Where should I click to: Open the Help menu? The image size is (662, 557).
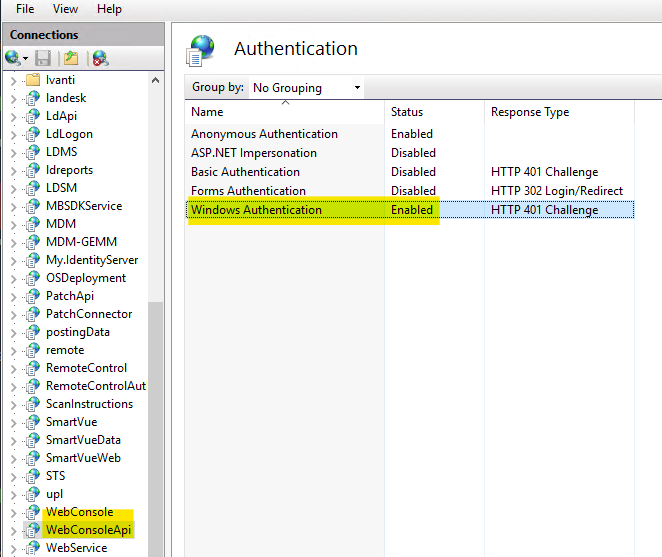point(109,9)
